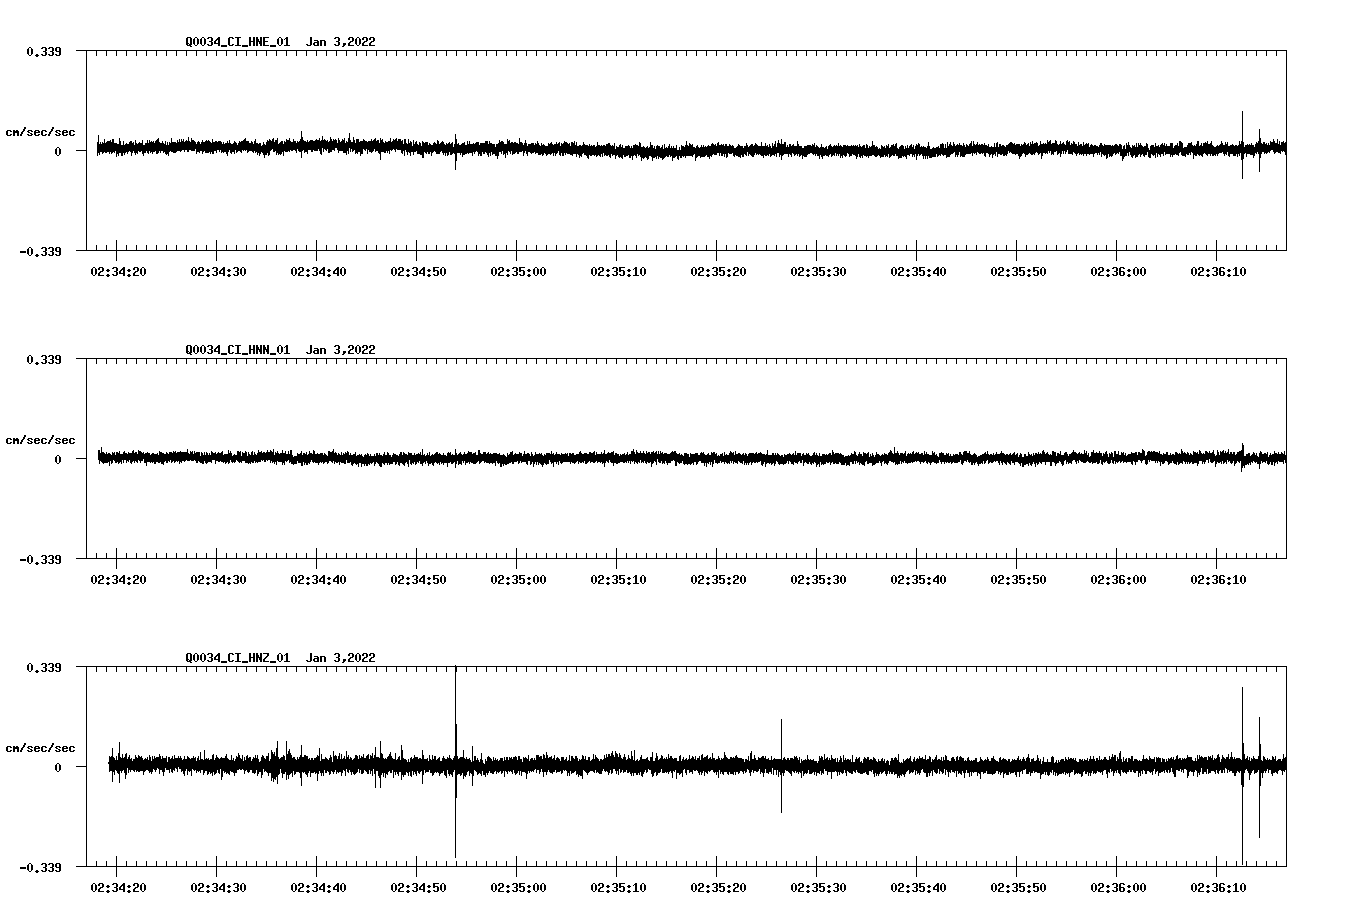This screenshot has height=924, width=1358.
Task: Pick 02:36:10 time label under HNZ plot
Action: point(1218,887)
